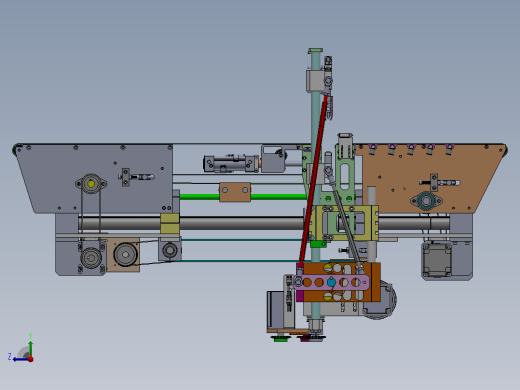Image resolution: width=520 pixels, height=390 pixels.
Task: Pick the gray slider block at the column top
Action: pyautogui.click(x=314, y=80)
